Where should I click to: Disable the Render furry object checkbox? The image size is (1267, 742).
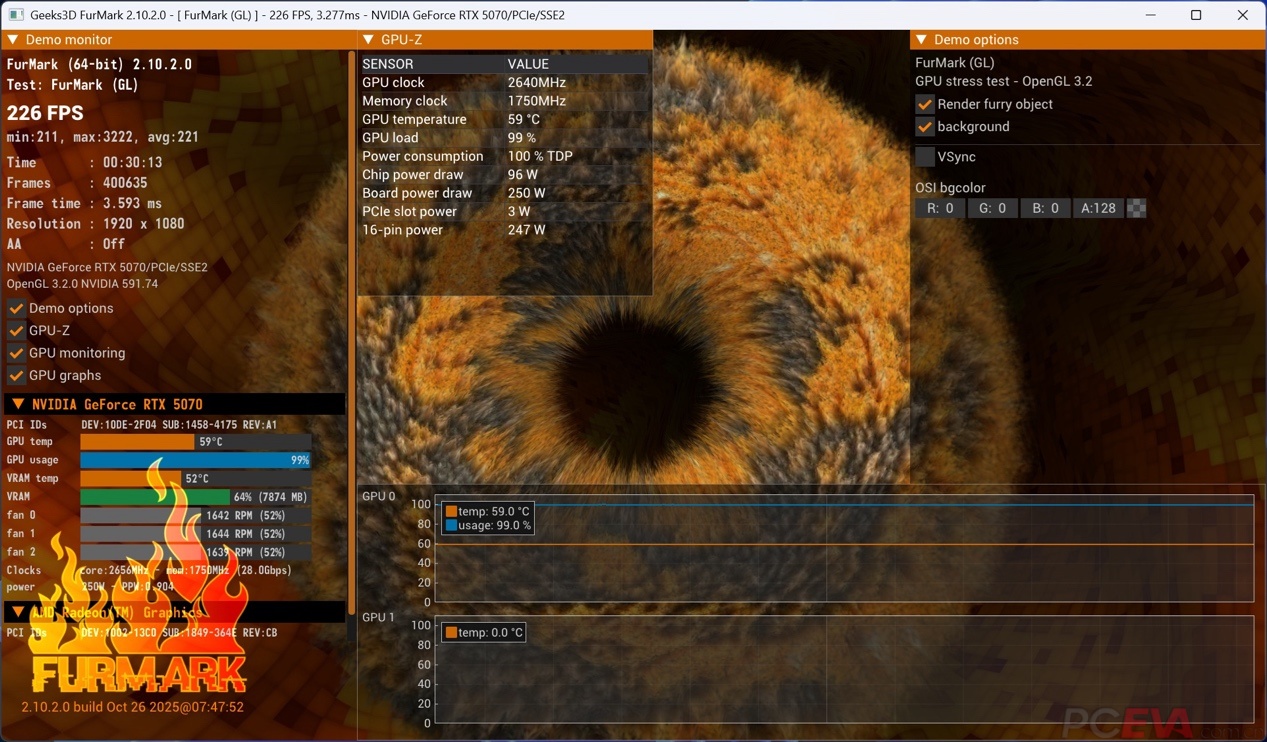tap(925, 104)
